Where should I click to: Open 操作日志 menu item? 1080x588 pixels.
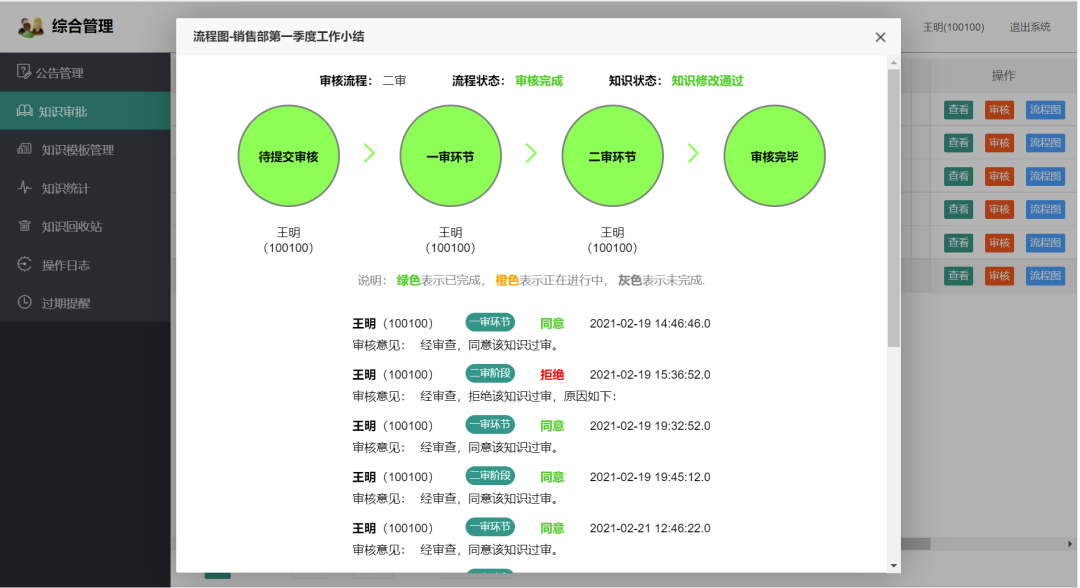click(x=66, y=265)
